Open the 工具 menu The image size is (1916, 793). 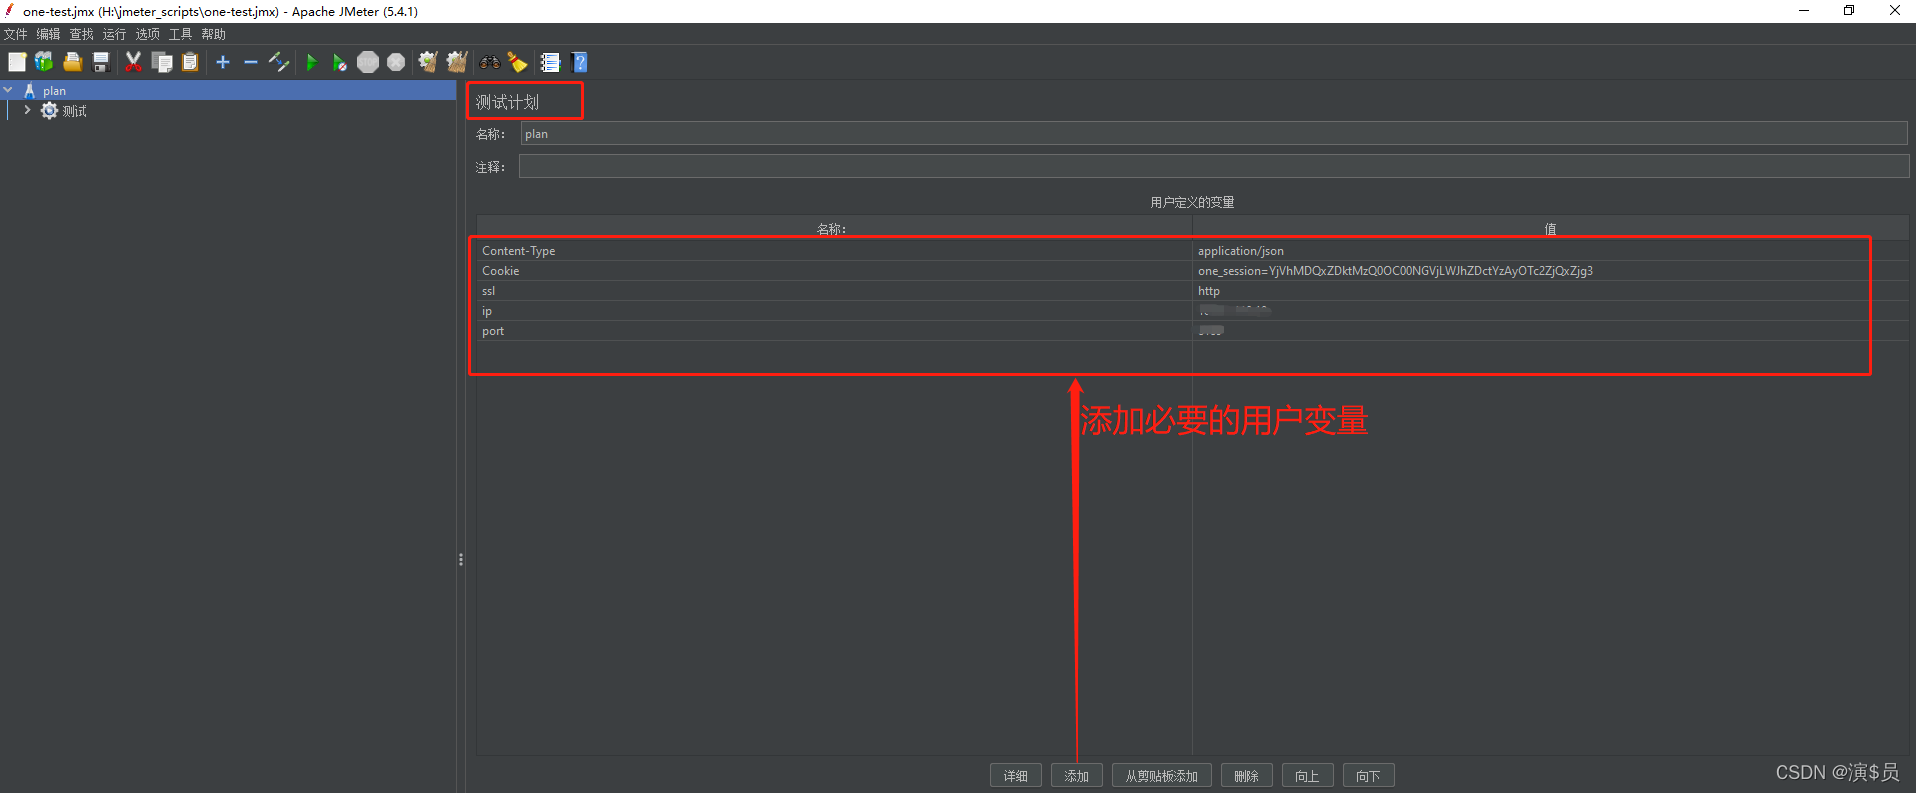(x=181, y=34)
